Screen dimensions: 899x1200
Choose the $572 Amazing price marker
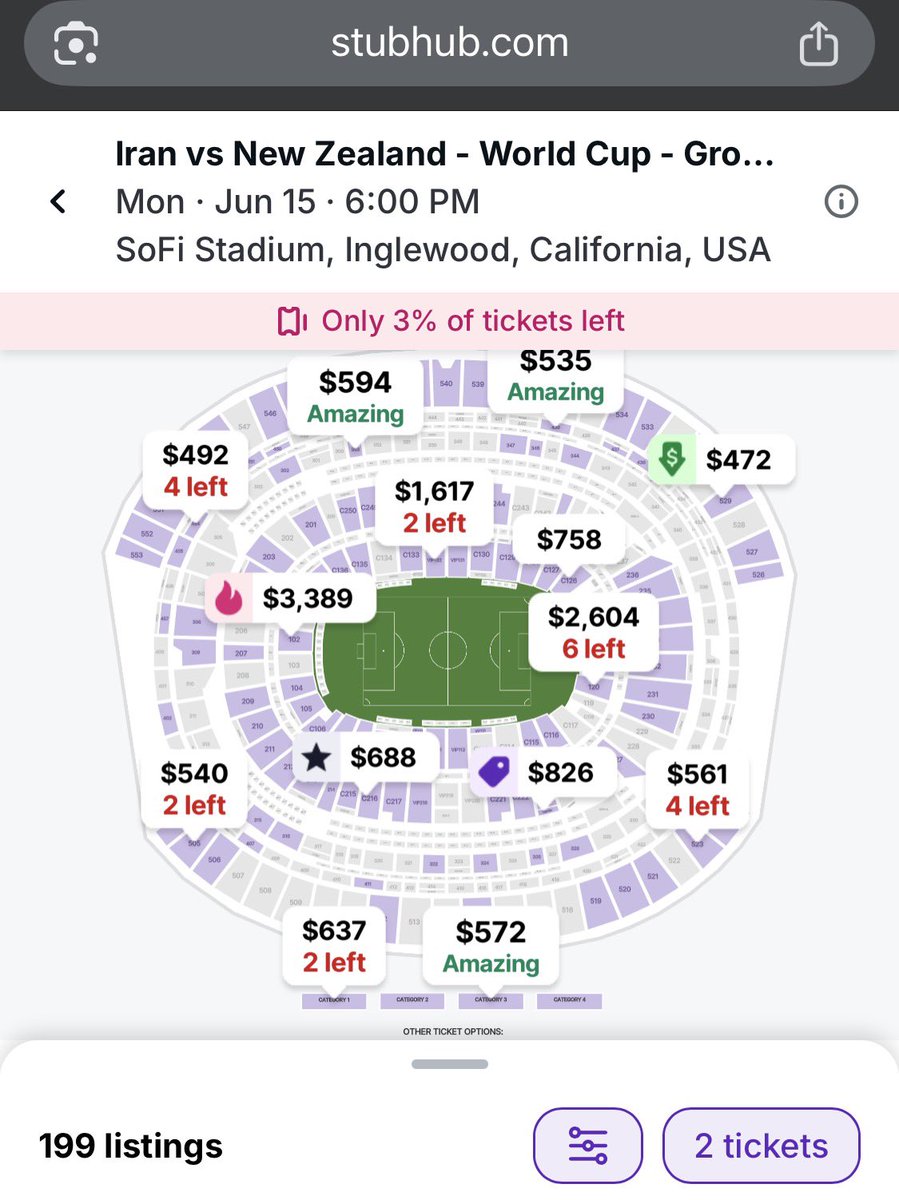(491, 946)
